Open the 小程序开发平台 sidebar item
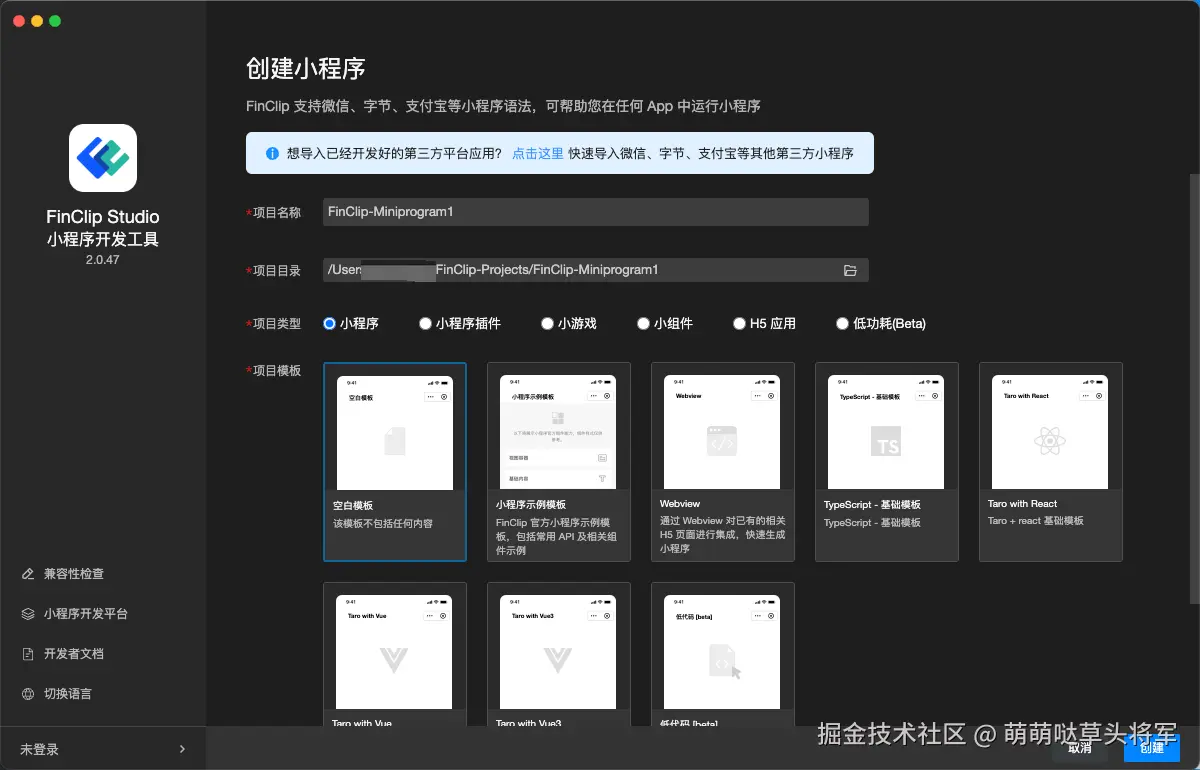1200x770 pixels. coord(86,613)
